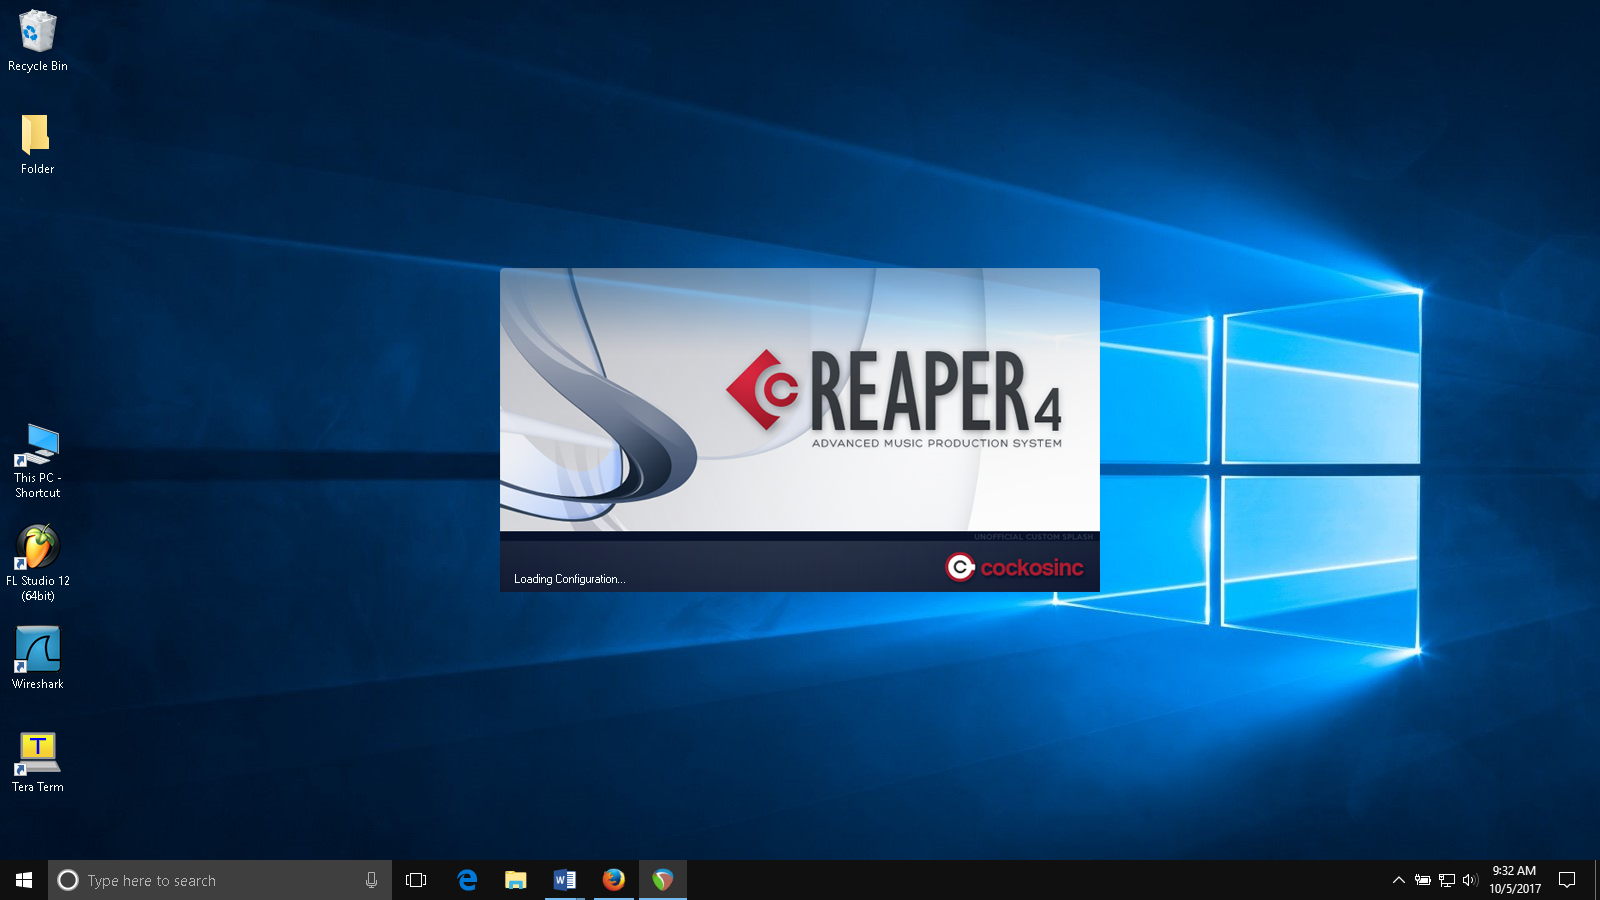Open the volume control
1600x900 pixels.
tap(1468, 880)
